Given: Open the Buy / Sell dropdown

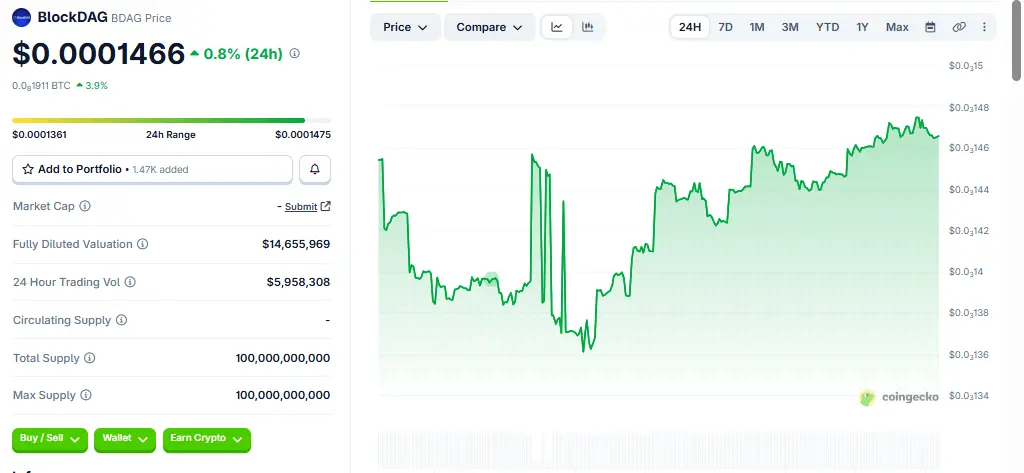Looking at the screenshot, I should 50,439.
